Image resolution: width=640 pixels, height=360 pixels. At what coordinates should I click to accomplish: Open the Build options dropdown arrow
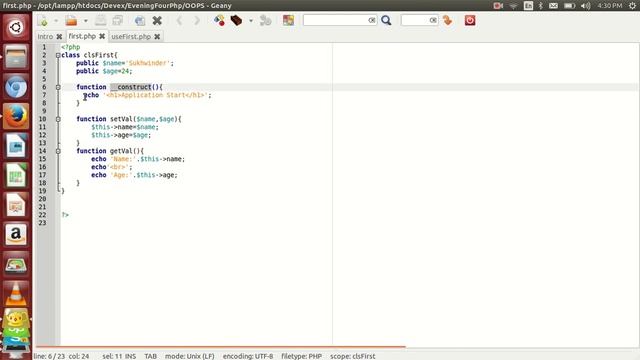[x=251, y=21]
